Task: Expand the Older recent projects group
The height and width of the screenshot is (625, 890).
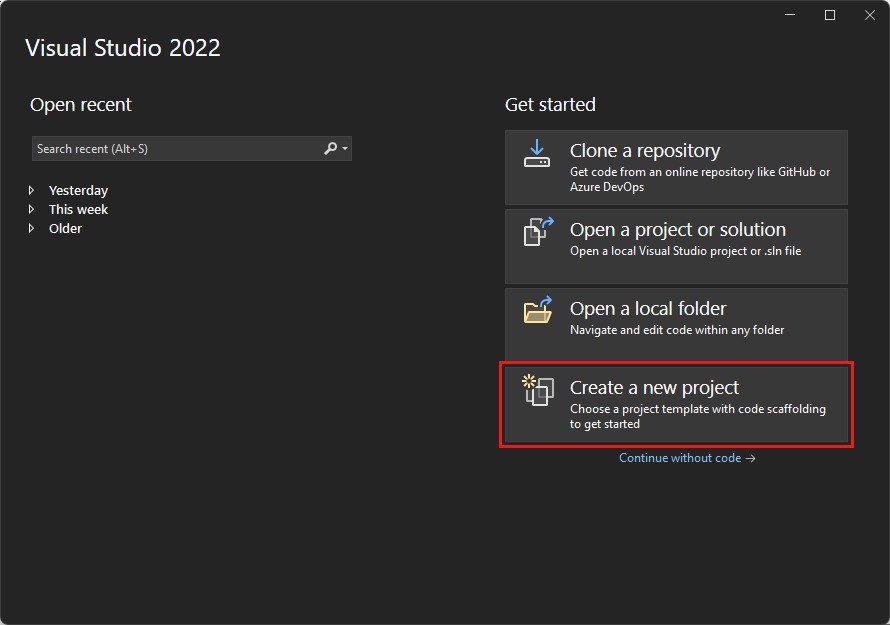Action: 31,228
